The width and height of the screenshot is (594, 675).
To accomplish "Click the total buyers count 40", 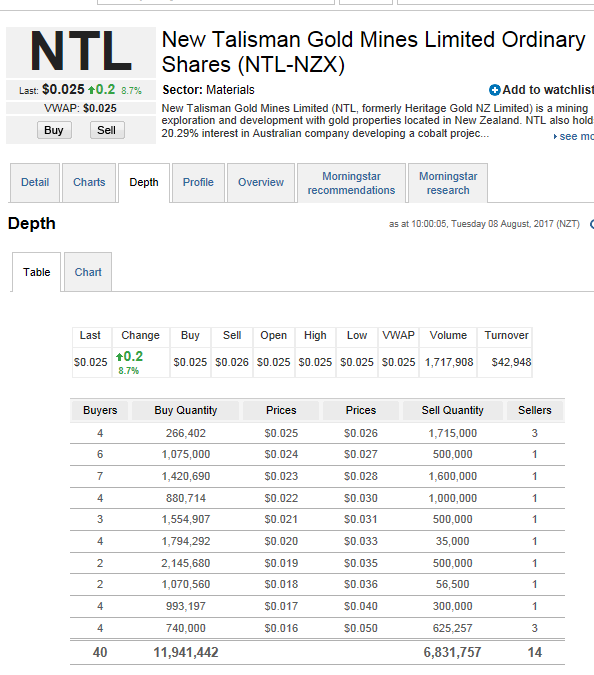I will click(100, 653).
